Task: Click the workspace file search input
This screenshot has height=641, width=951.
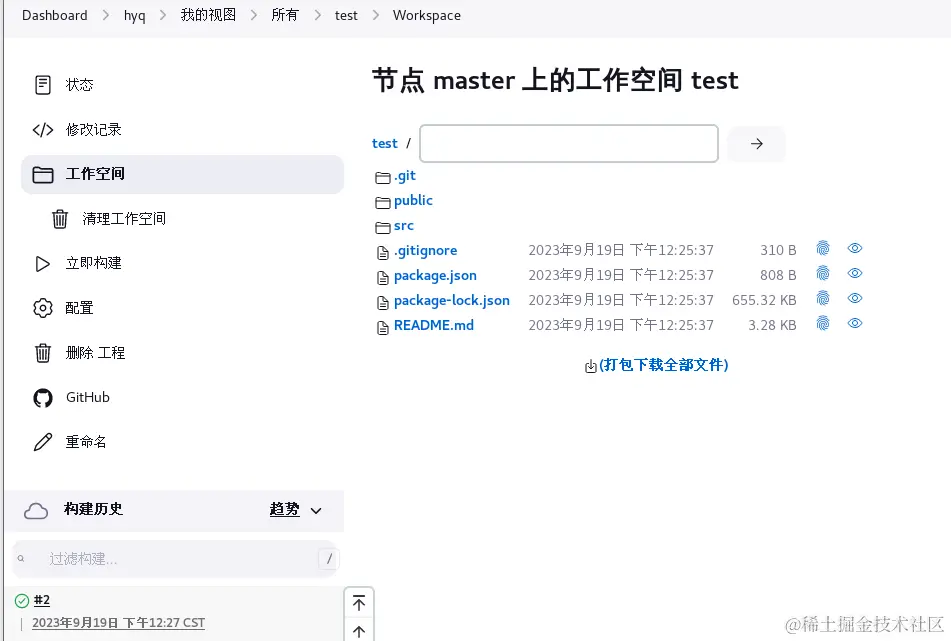Action: [x=568, y=143]
